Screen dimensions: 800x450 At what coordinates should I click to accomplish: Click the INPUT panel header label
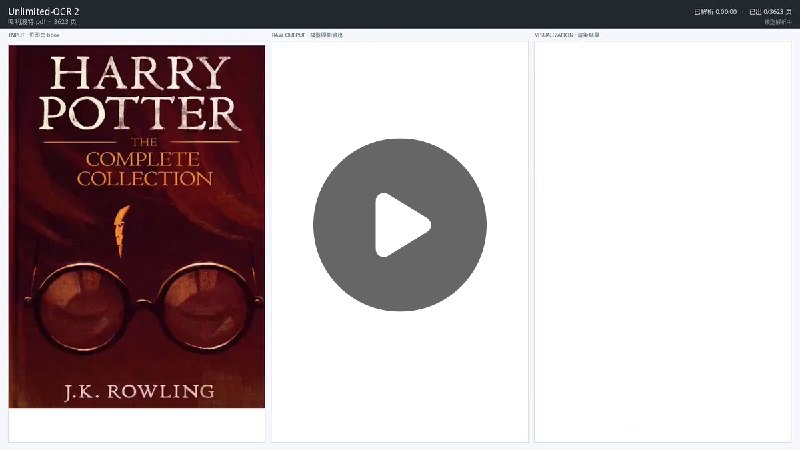[34, 35]
